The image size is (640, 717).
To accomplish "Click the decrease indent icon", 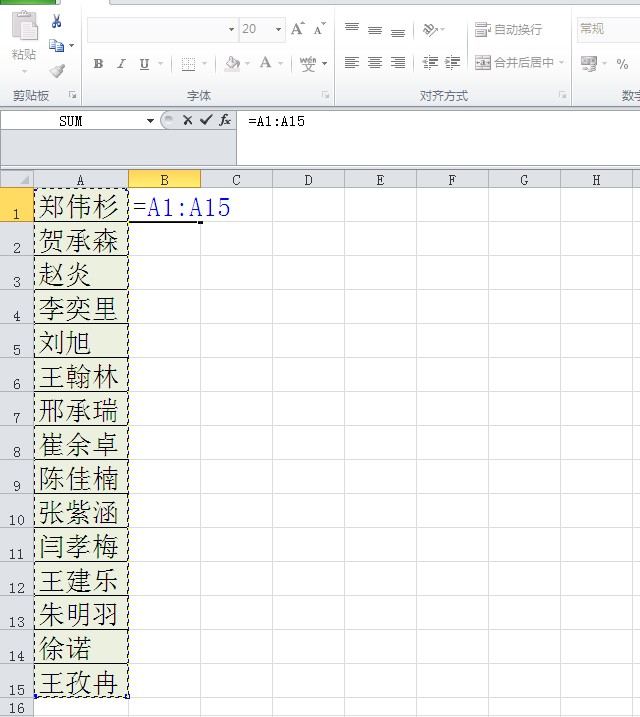I will tap(430, 62).
